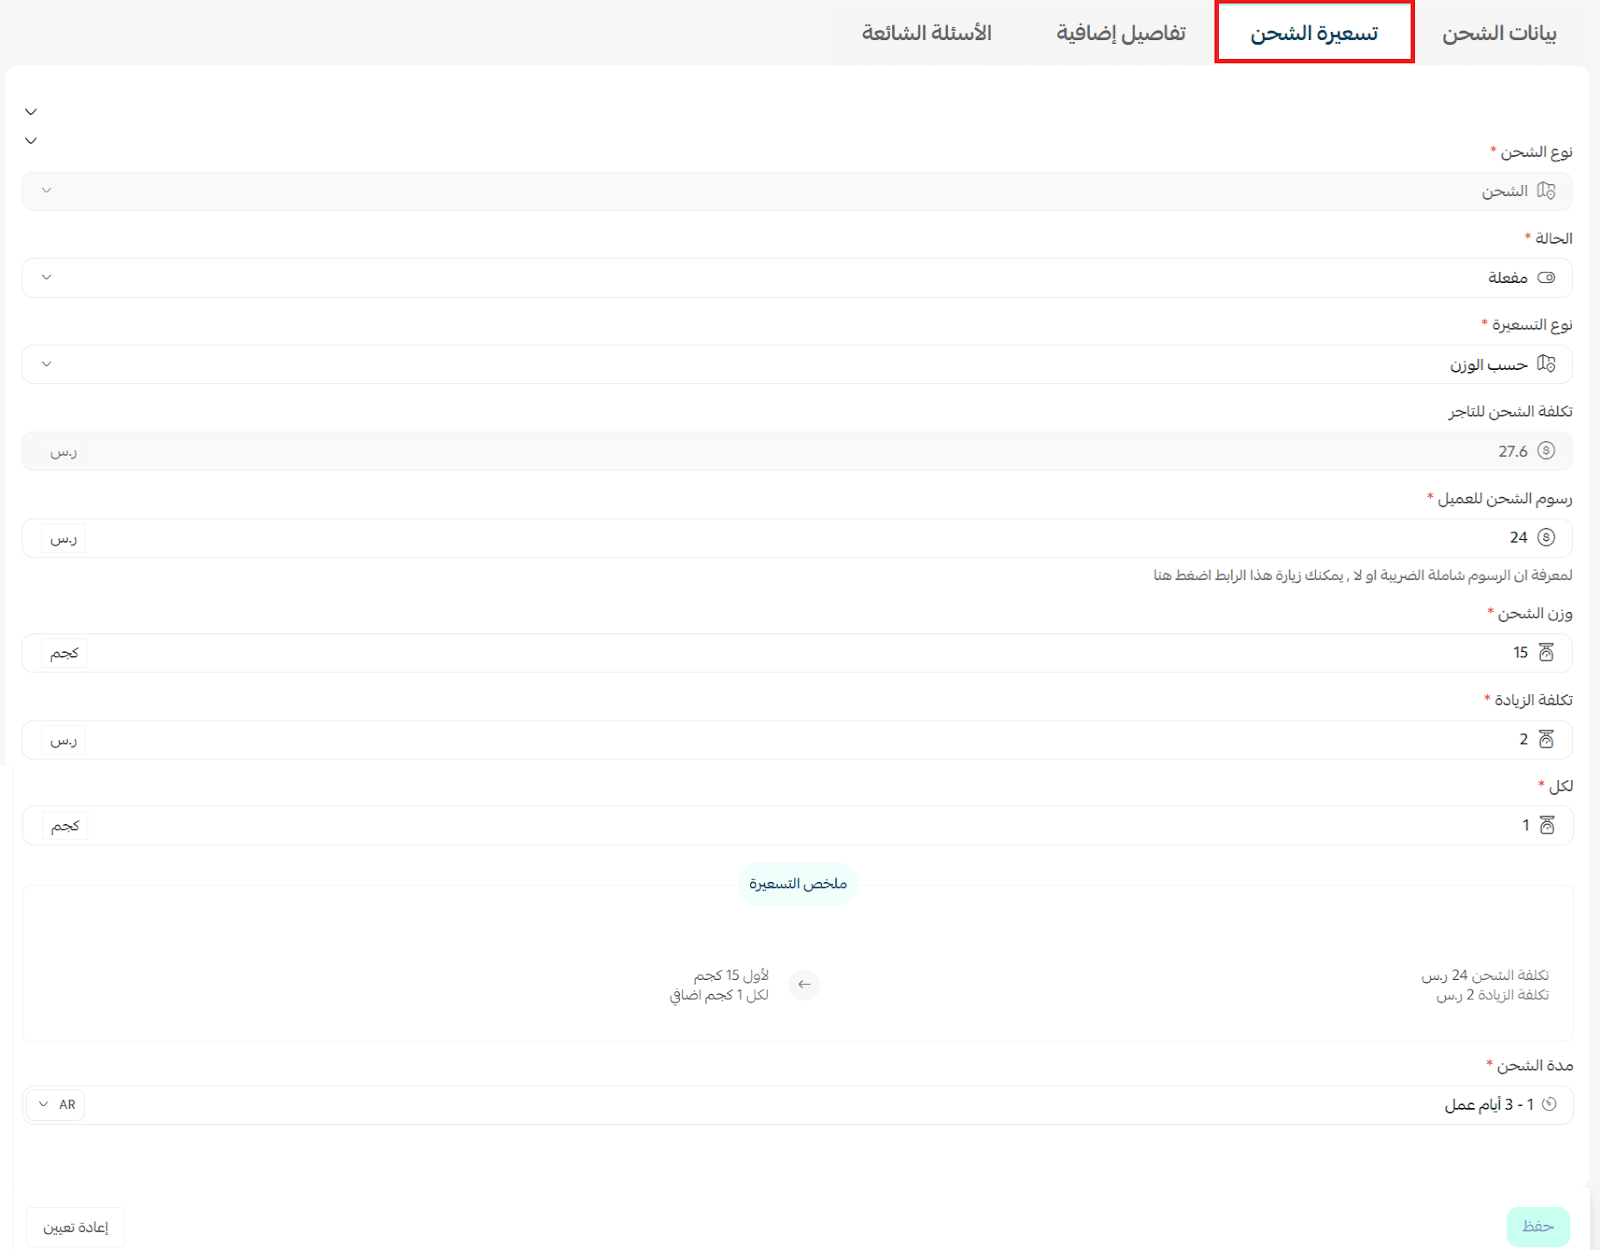This screenshot has width=1600, height=1250.
Task: Go to الأسئلة الشائعة tab
Action: [926, 34]
